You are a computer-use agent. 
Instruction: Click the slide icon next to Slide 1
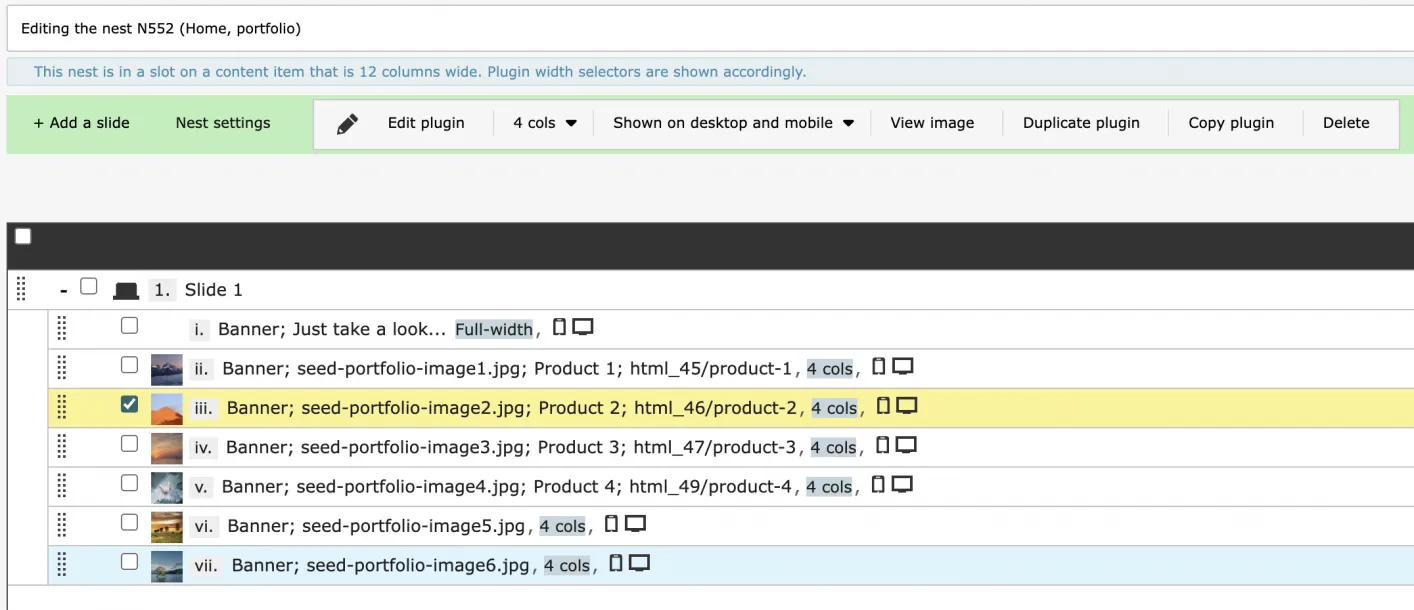click(x=124, y=289)
